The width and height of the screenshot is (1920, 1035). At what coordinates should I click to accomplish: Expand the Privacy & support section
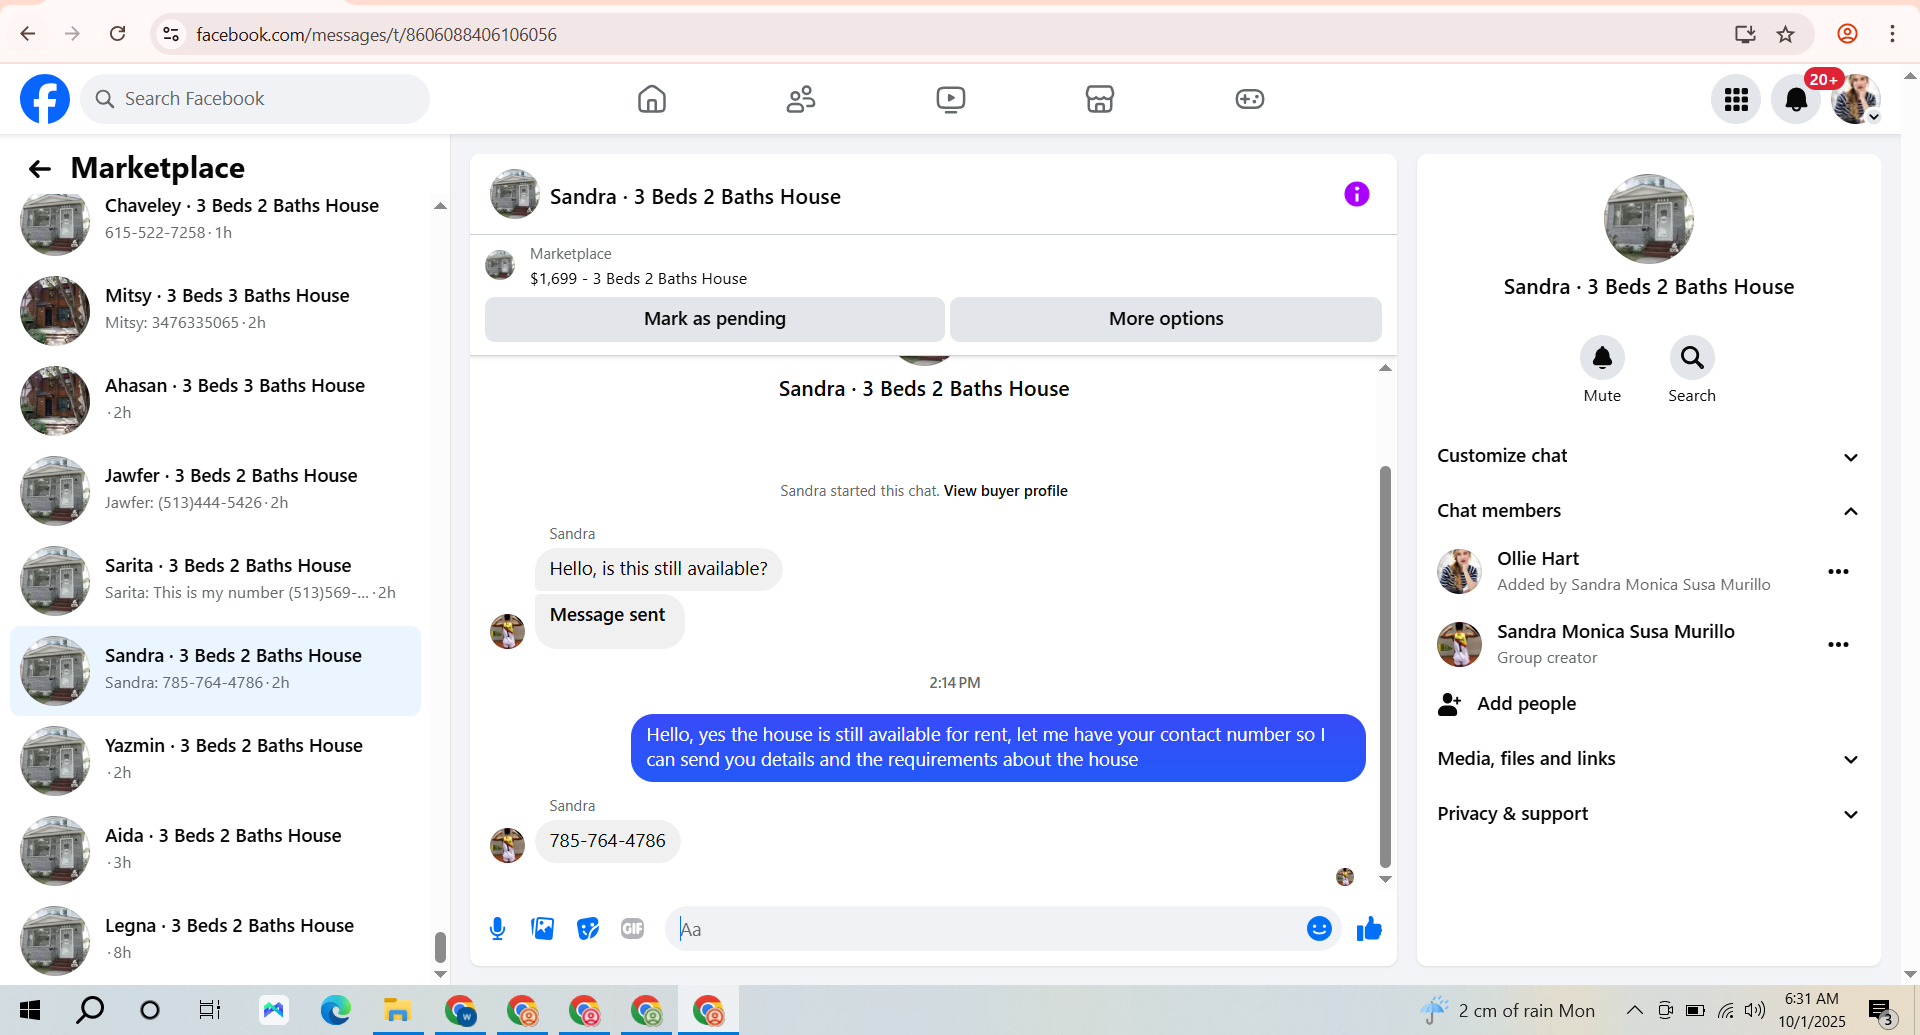click(x=1649, y=814)
